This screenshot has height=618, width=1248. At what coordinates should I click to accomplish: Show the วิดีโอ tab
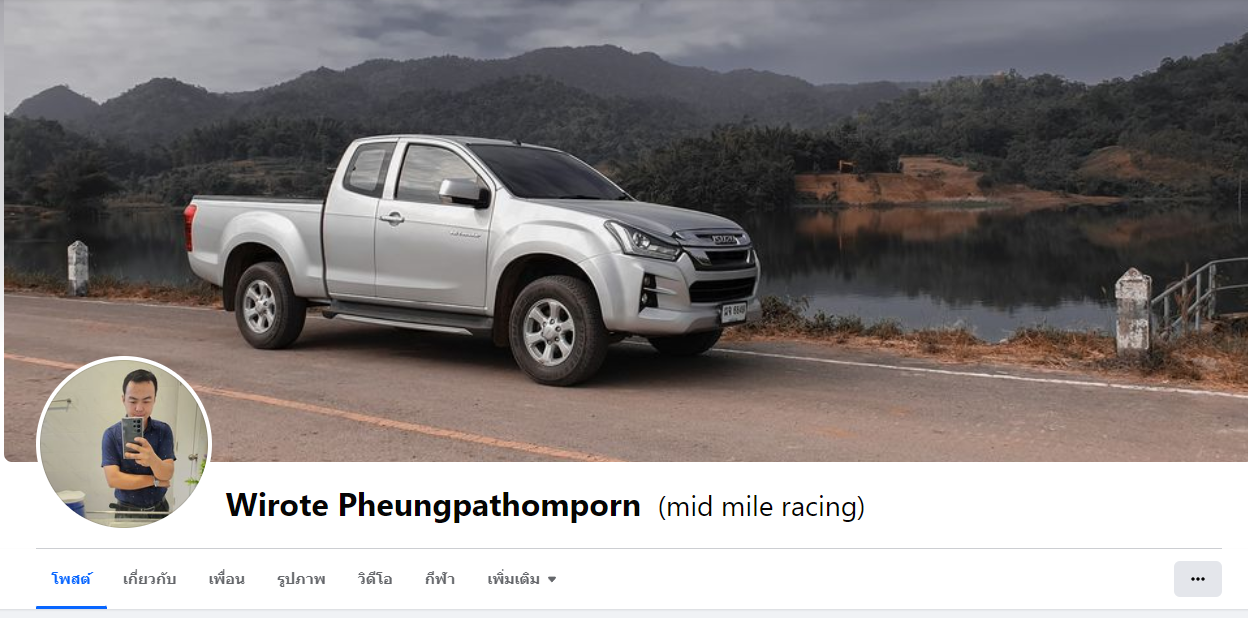[x=374, y=579]
